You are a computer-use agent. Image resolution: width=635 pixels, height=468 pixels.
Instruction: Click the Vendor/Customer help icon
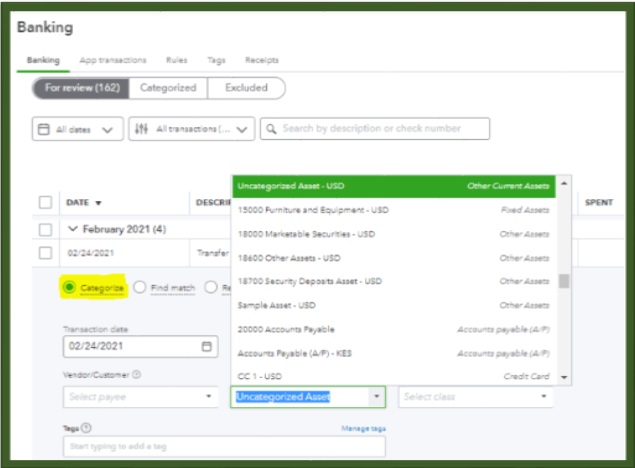[x=136, y=374]
